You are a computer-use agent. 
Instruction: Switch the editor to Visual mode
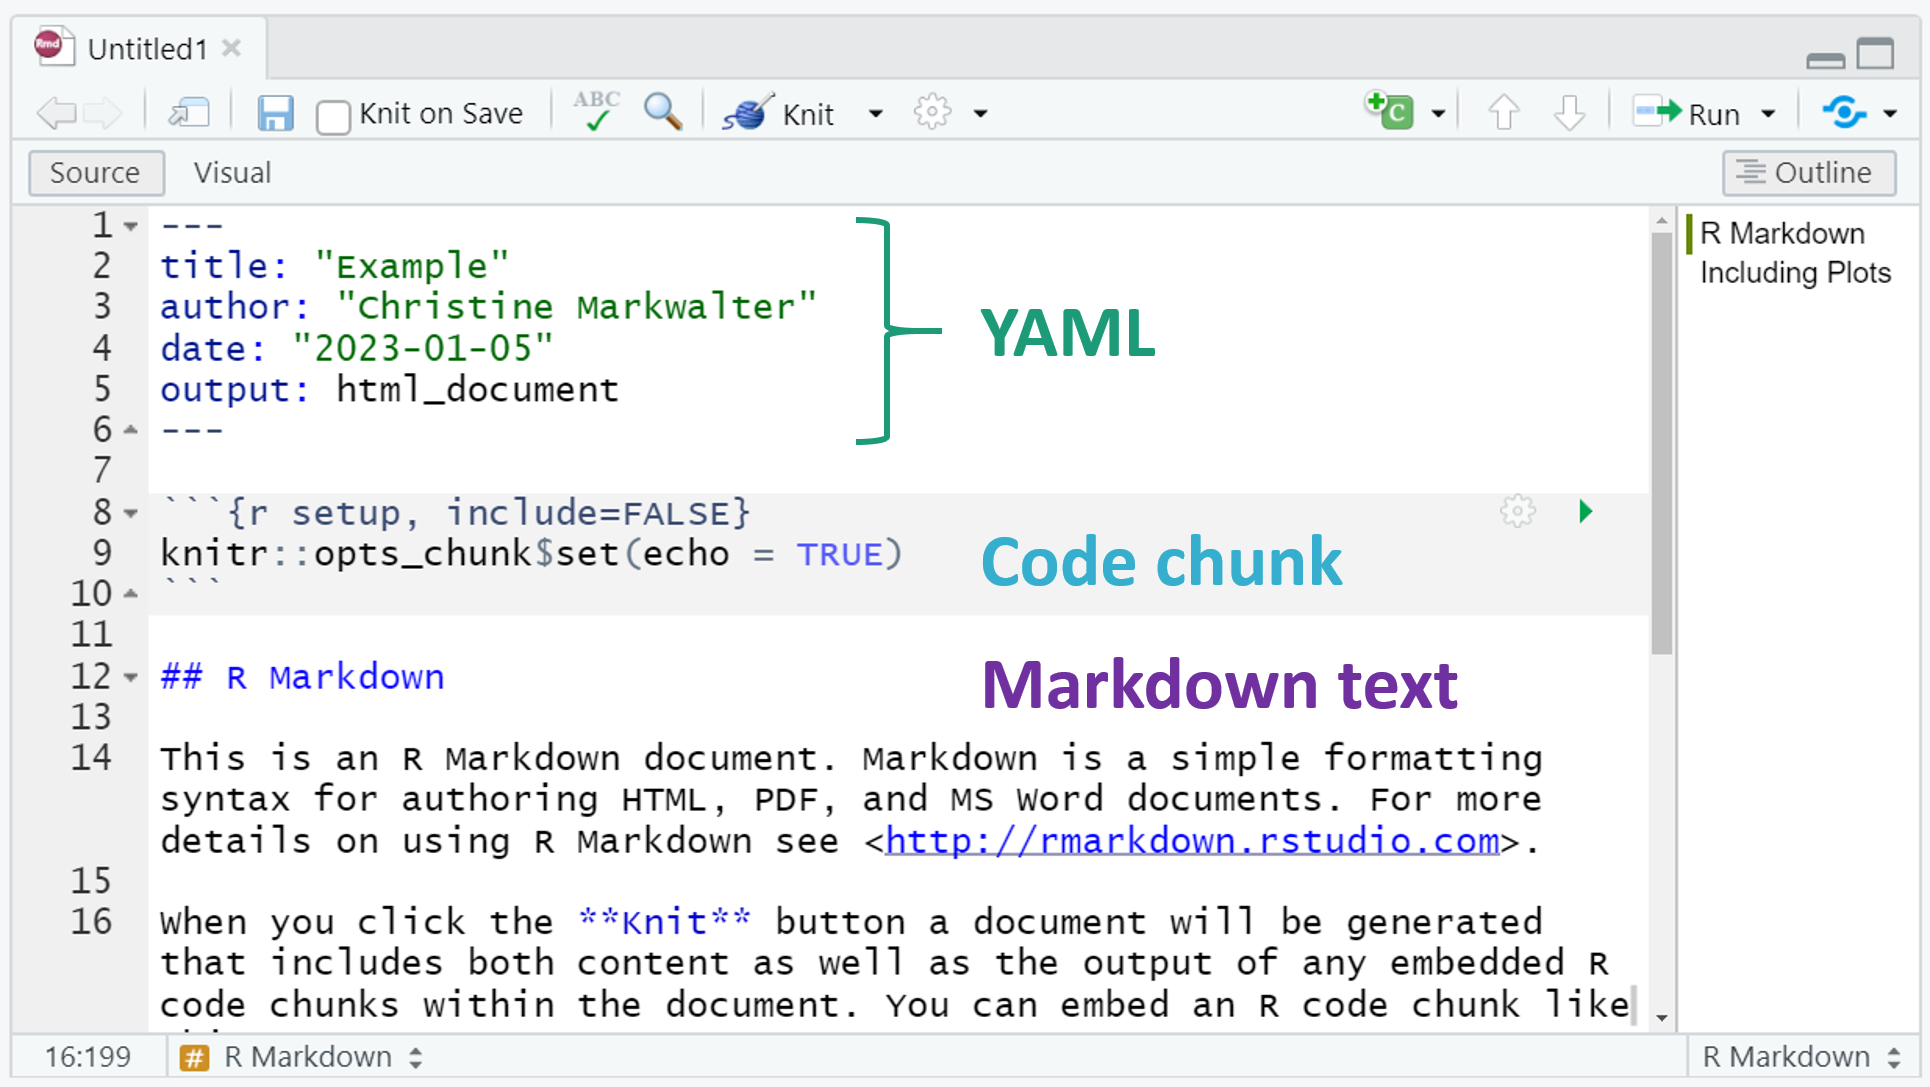232,173
